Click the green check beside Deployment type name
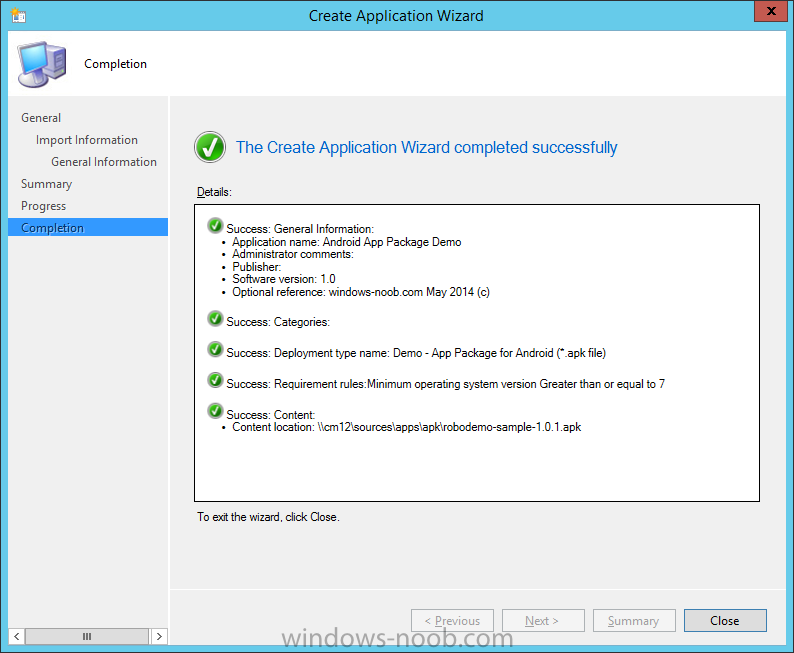This screenshot has width=794, height=653. point(215,349)
